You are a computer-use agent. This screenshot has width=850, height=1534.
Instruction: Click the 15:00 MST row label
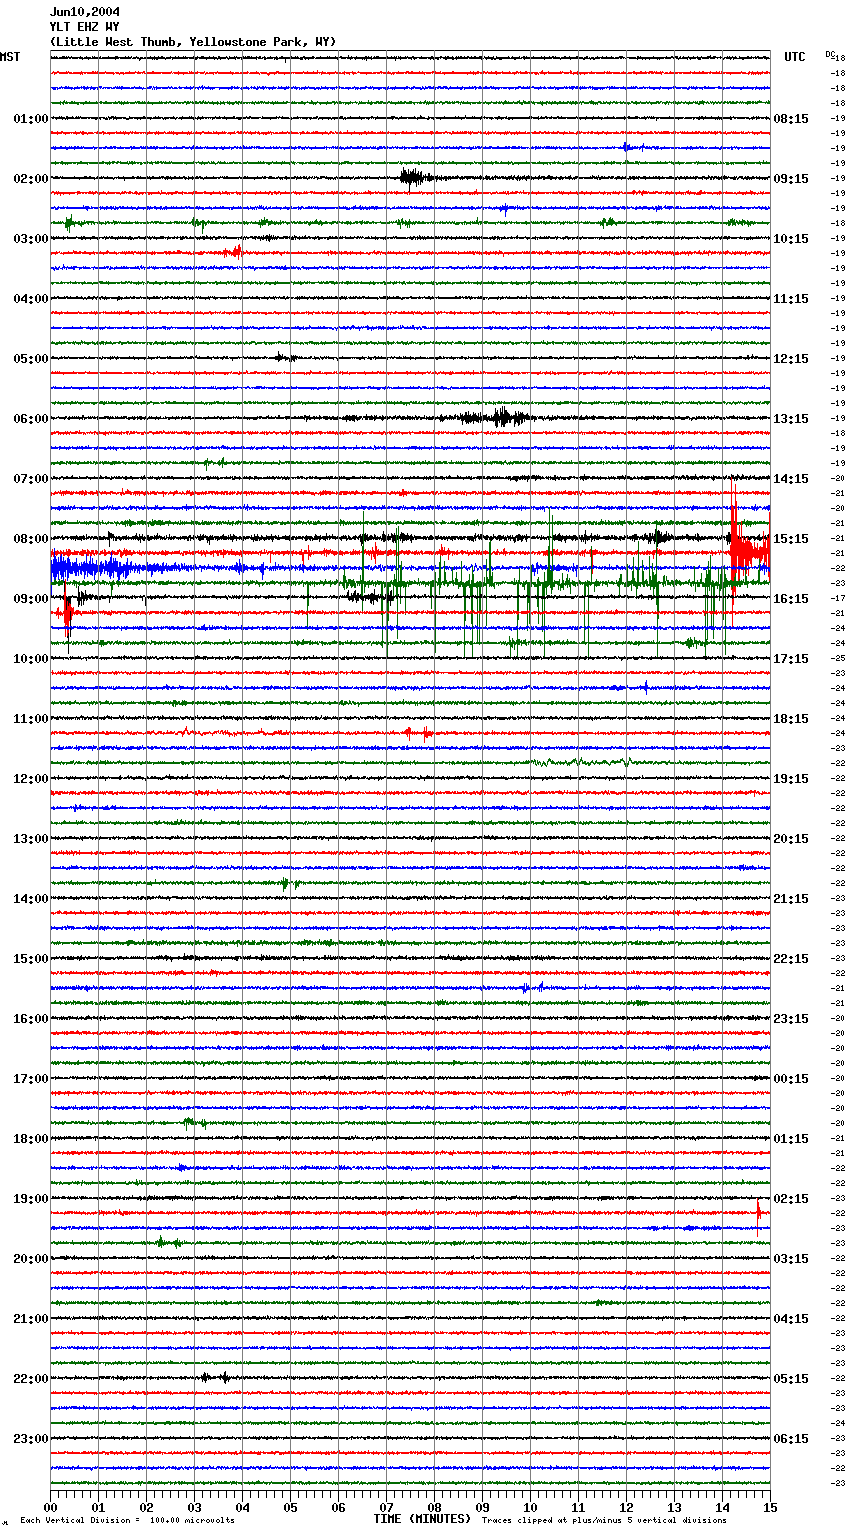31,959
